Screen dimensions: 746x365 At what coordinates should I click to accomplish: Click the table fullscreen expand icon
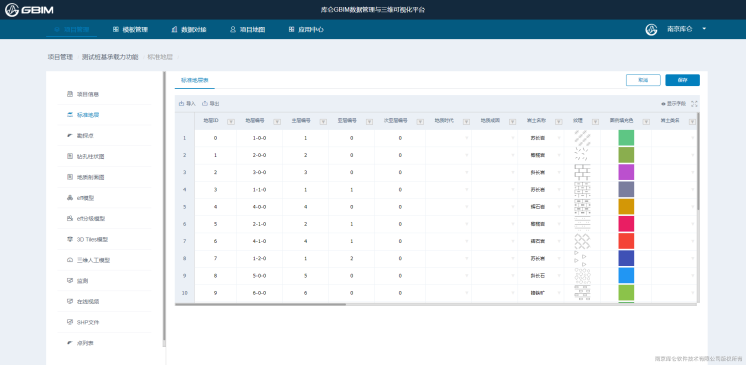click(694, 103)
